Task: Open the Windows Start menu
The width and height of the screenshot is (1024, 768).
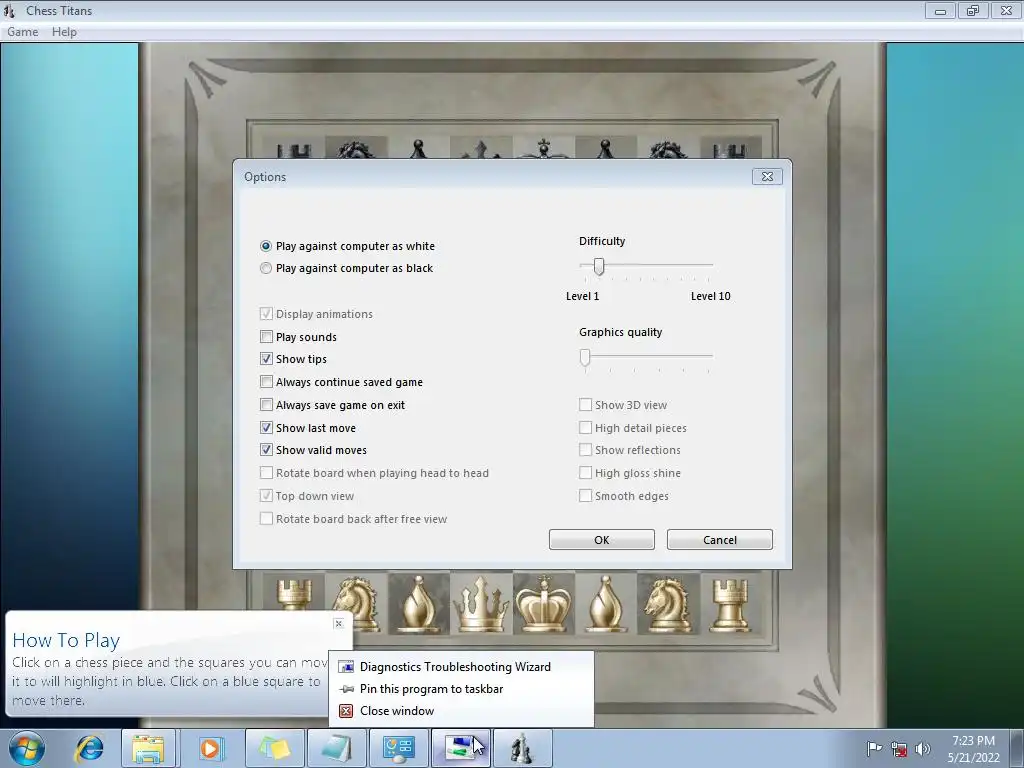Action: 27,749
